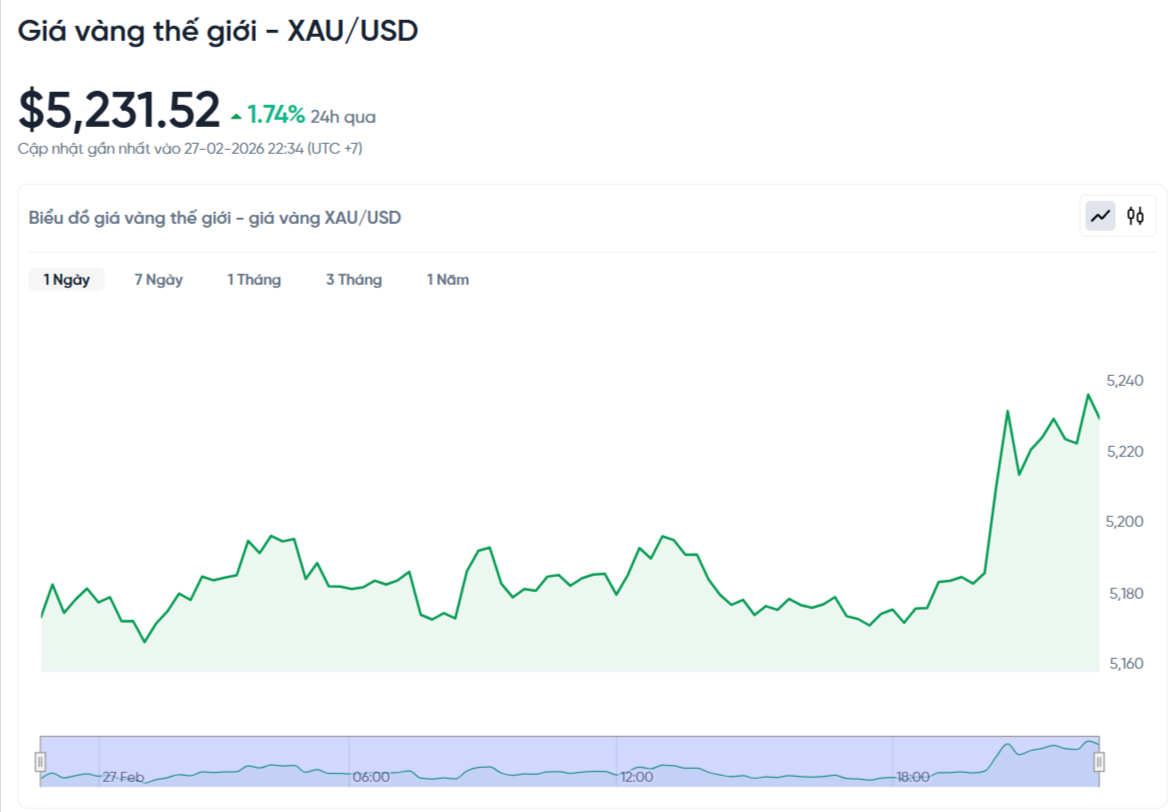The width and height of the screenshot is (1171, 812).
Task: Select the '3 Tháng' time range
Action: pyautogui.click(x=354, y=280)
